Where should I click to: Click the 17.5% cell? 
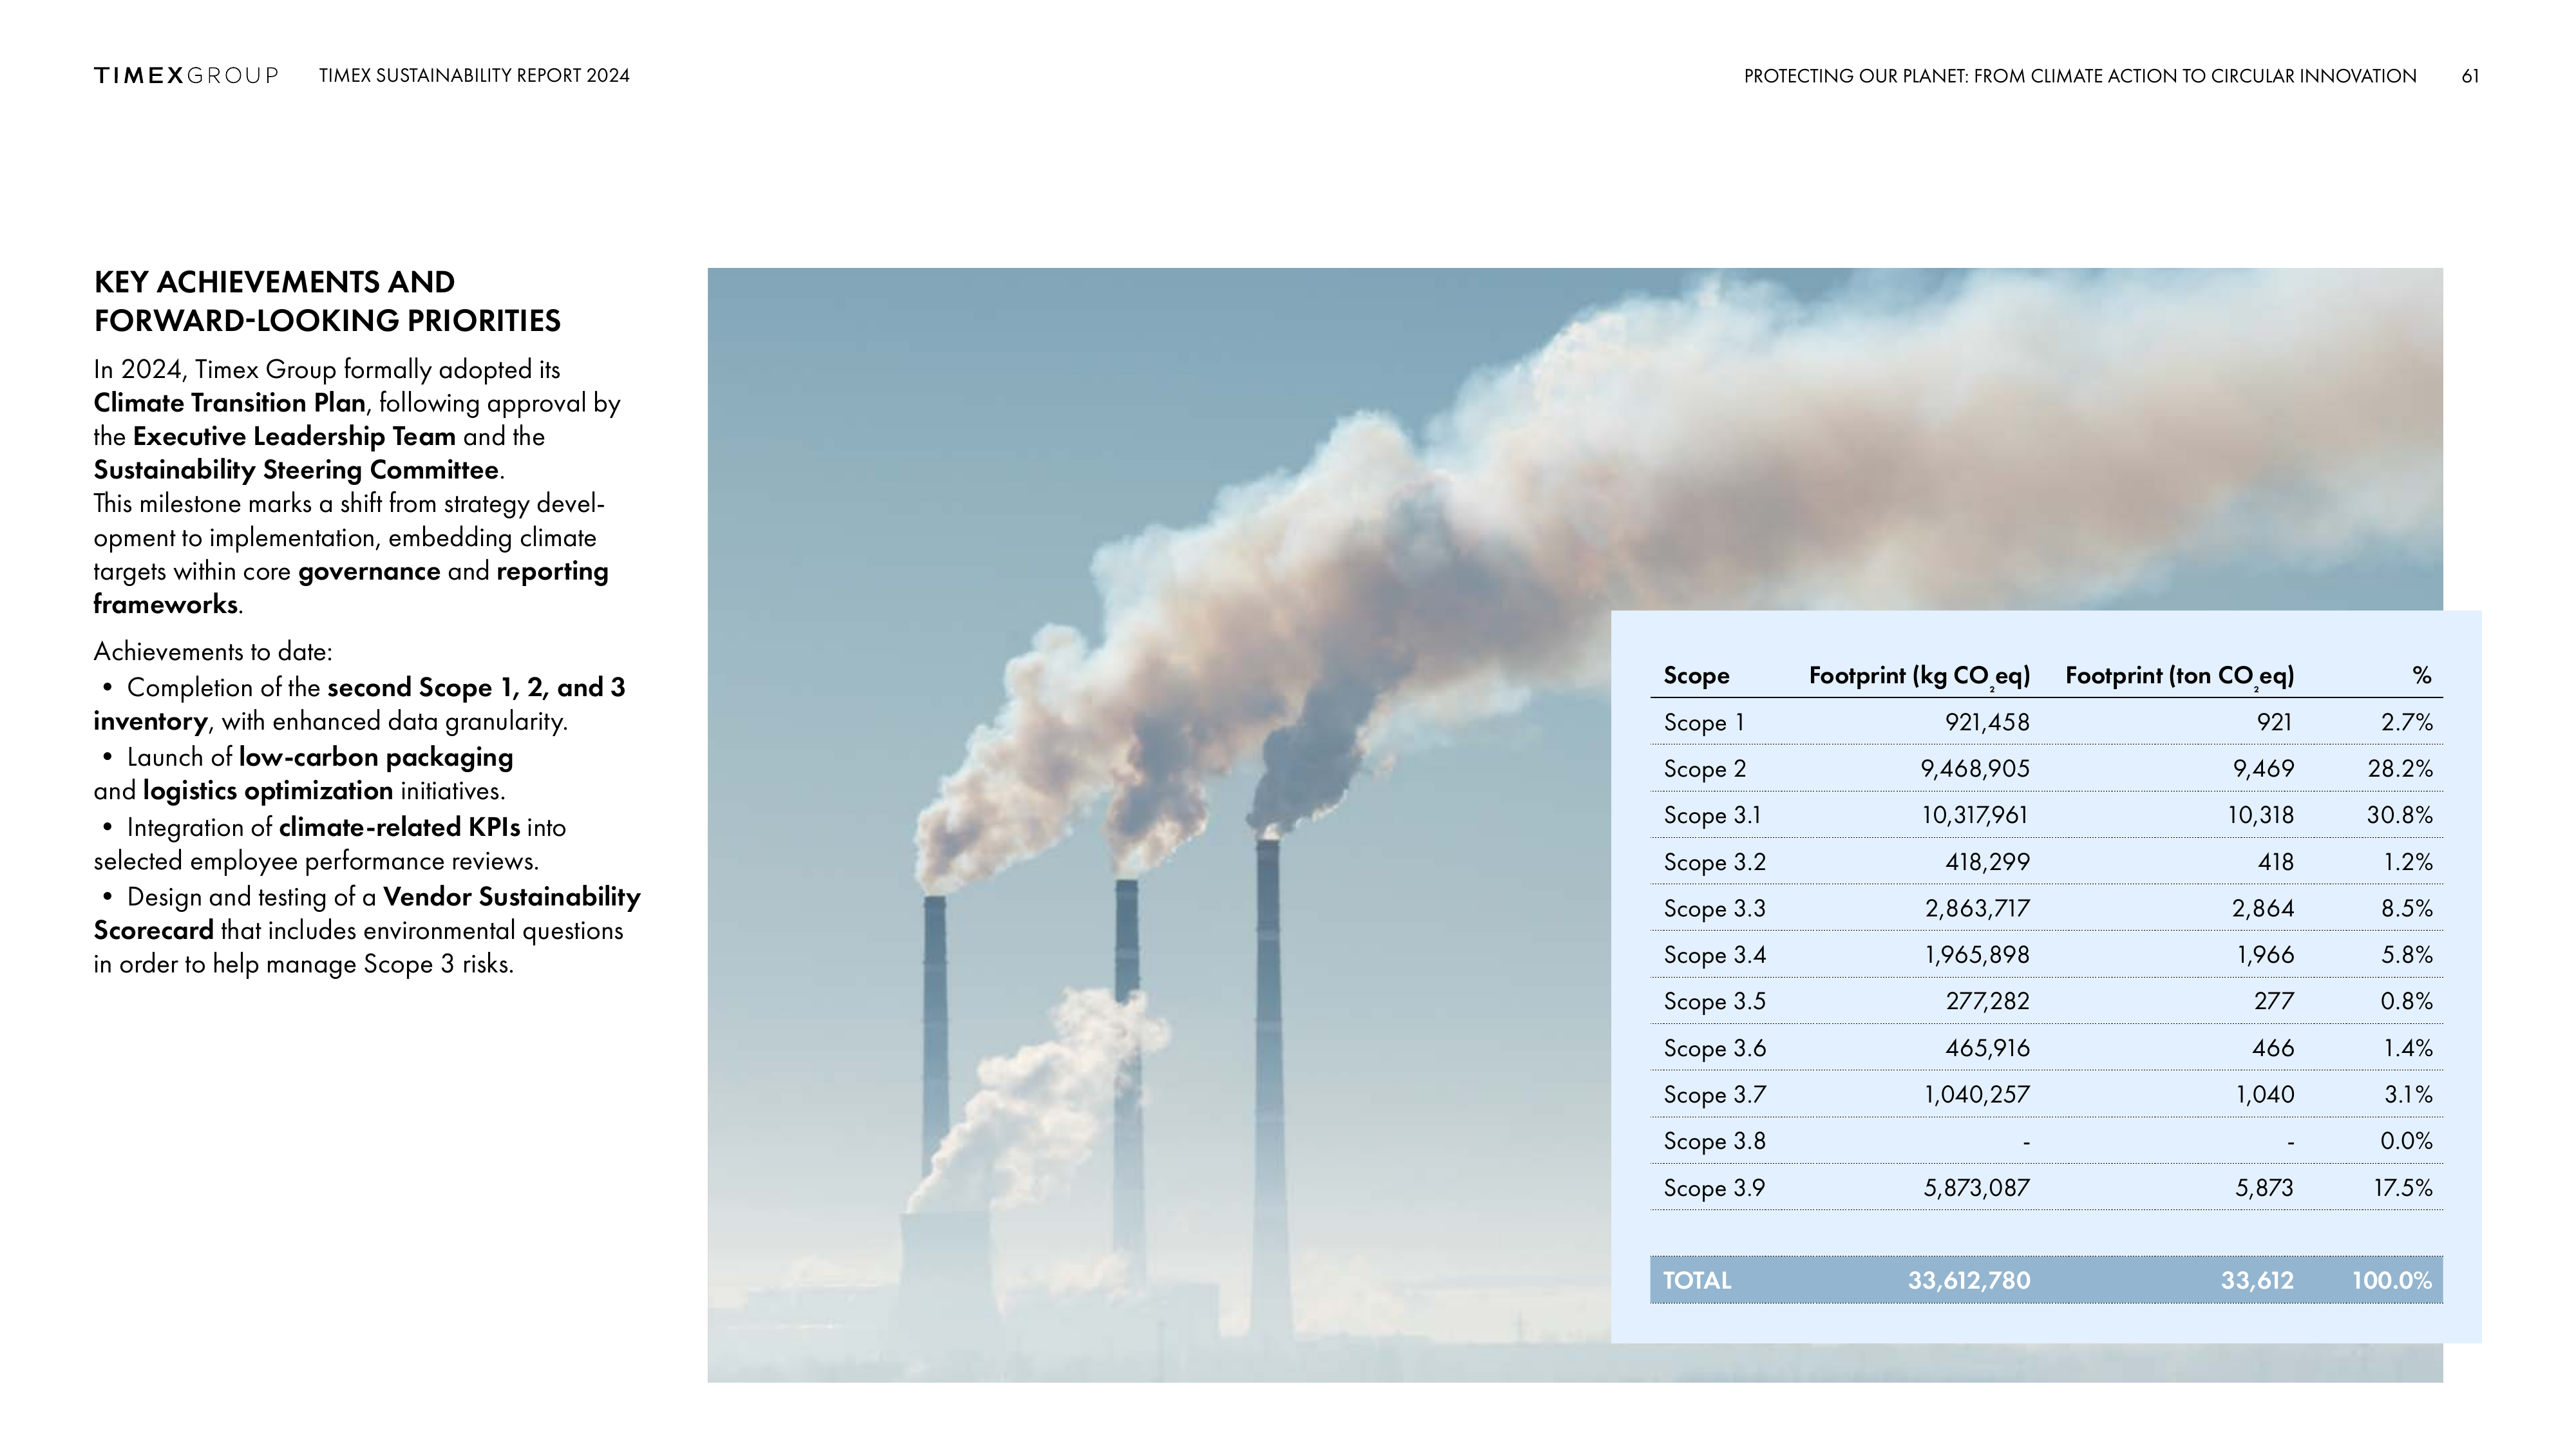tap(2403, 1188)
